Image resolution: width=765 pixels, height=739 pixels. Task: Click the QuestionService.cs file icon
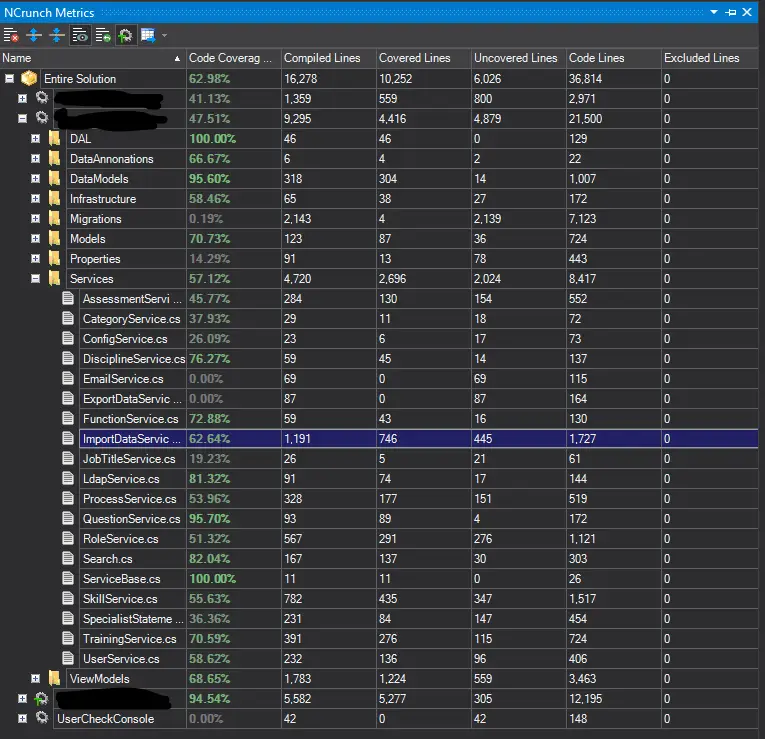(68, 519)
